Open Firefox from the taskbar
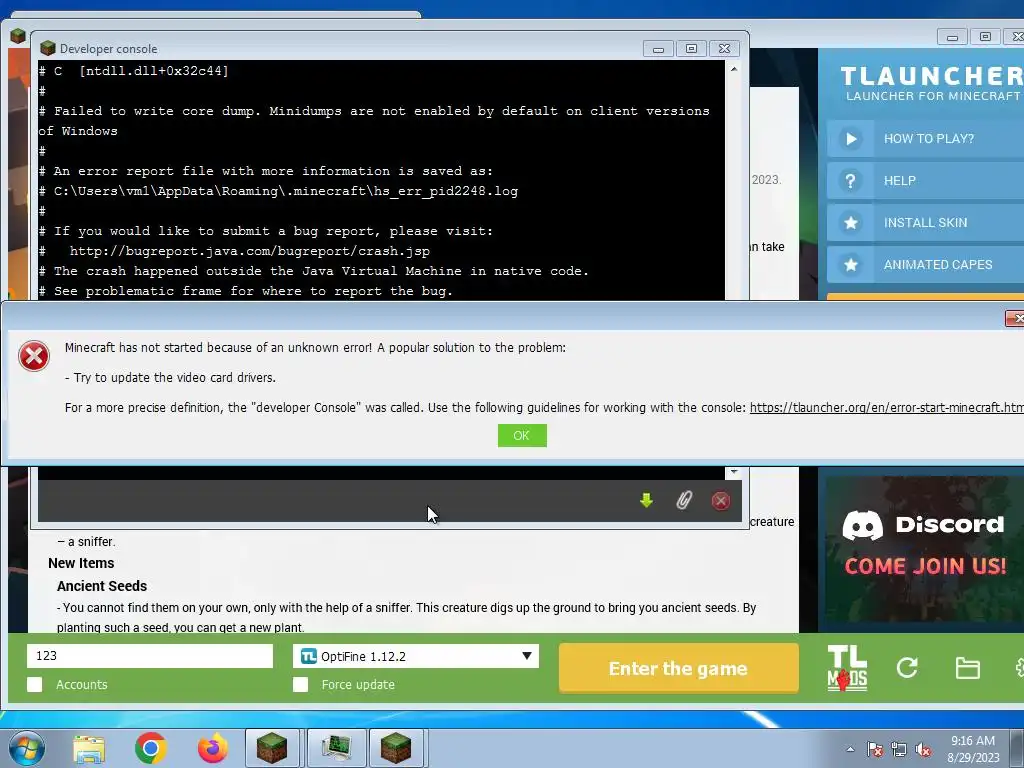 (213, 748)
